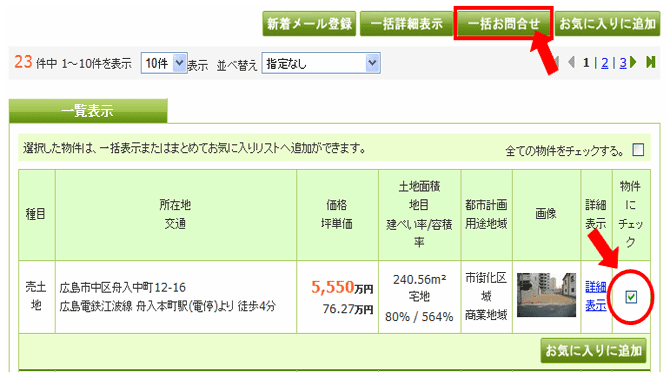Open the 詳細表示 link for the property

[x=596, y=296]
